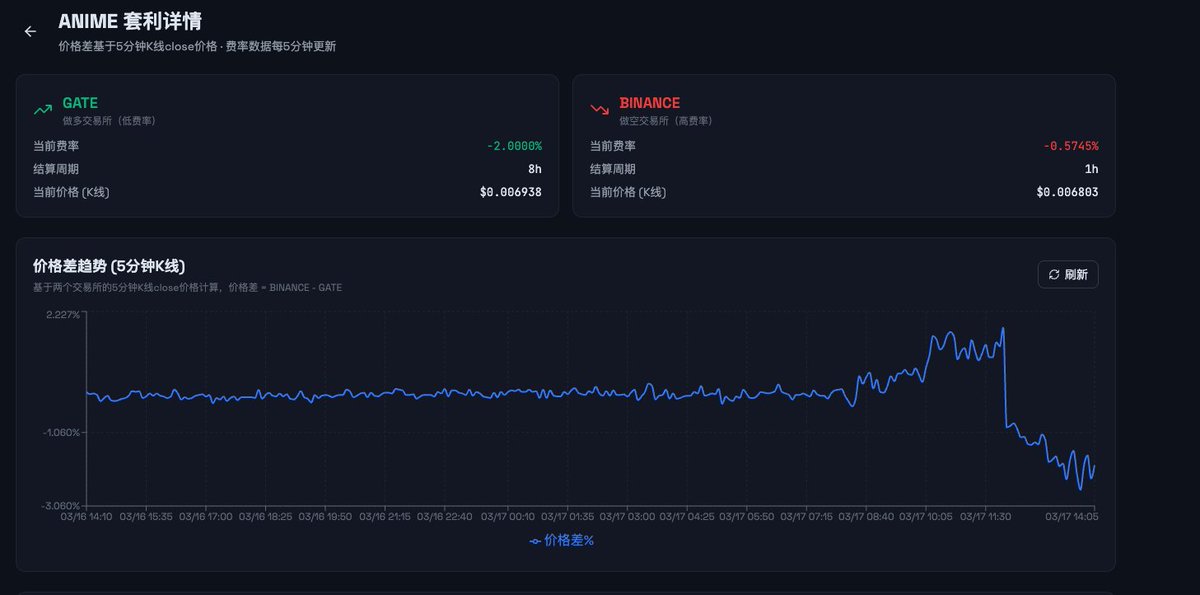This screenshot has height=595, width=1200.
Task: Click the peak point of the price-difference line
Action: 1002,328
